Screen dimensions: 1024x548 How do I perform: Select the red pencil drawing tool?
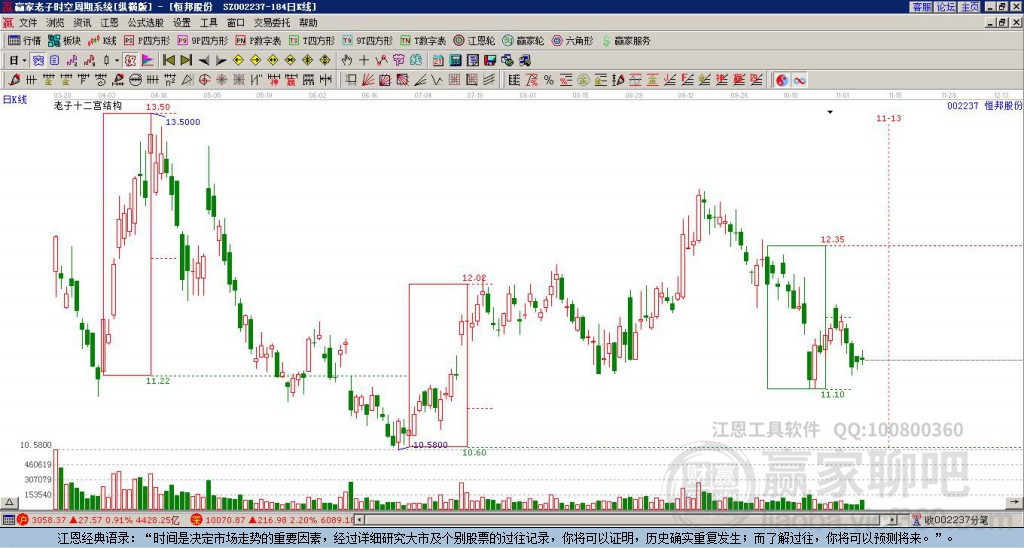[14, 80]
